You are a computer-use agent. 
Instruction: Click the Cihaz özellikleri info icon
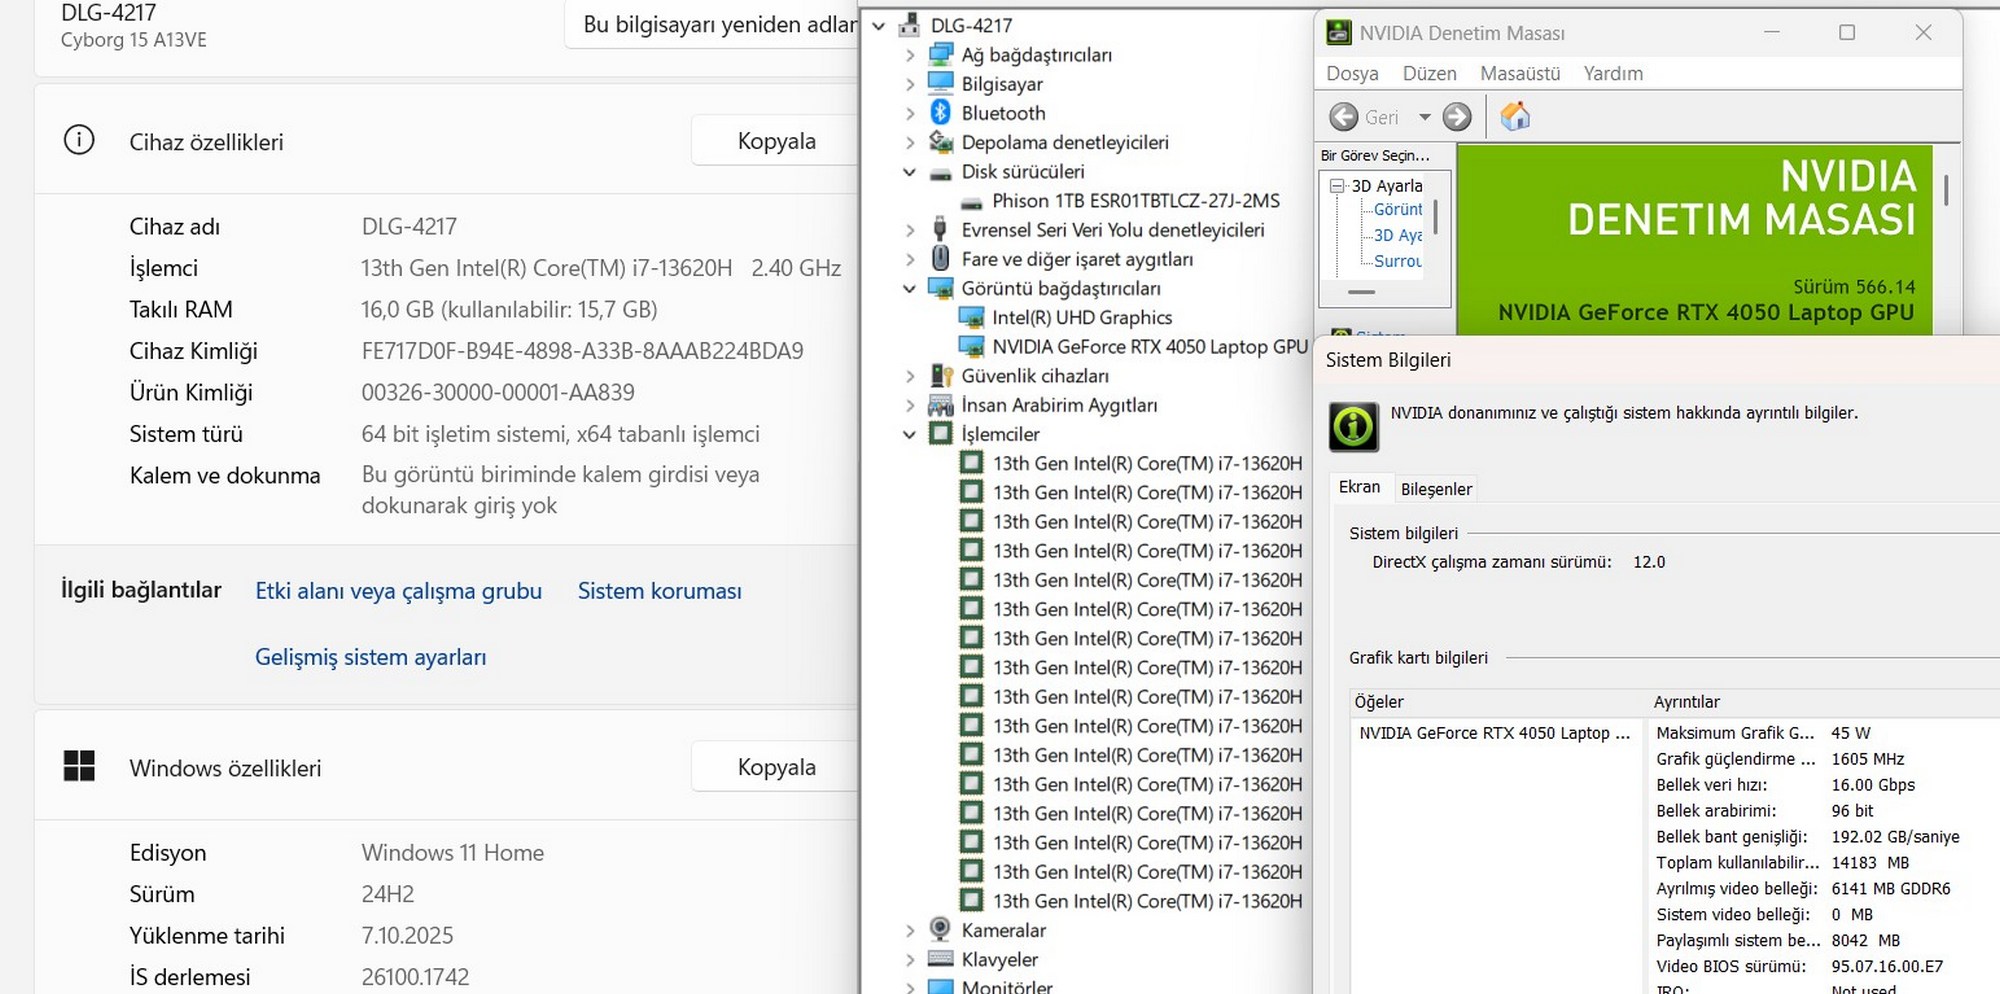coord(79,141)
